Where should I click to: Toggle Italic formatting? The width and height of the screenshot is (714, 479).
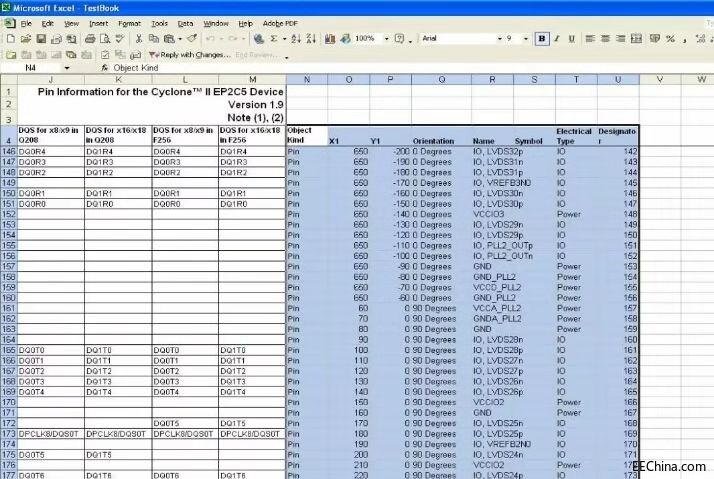point(556,39)
